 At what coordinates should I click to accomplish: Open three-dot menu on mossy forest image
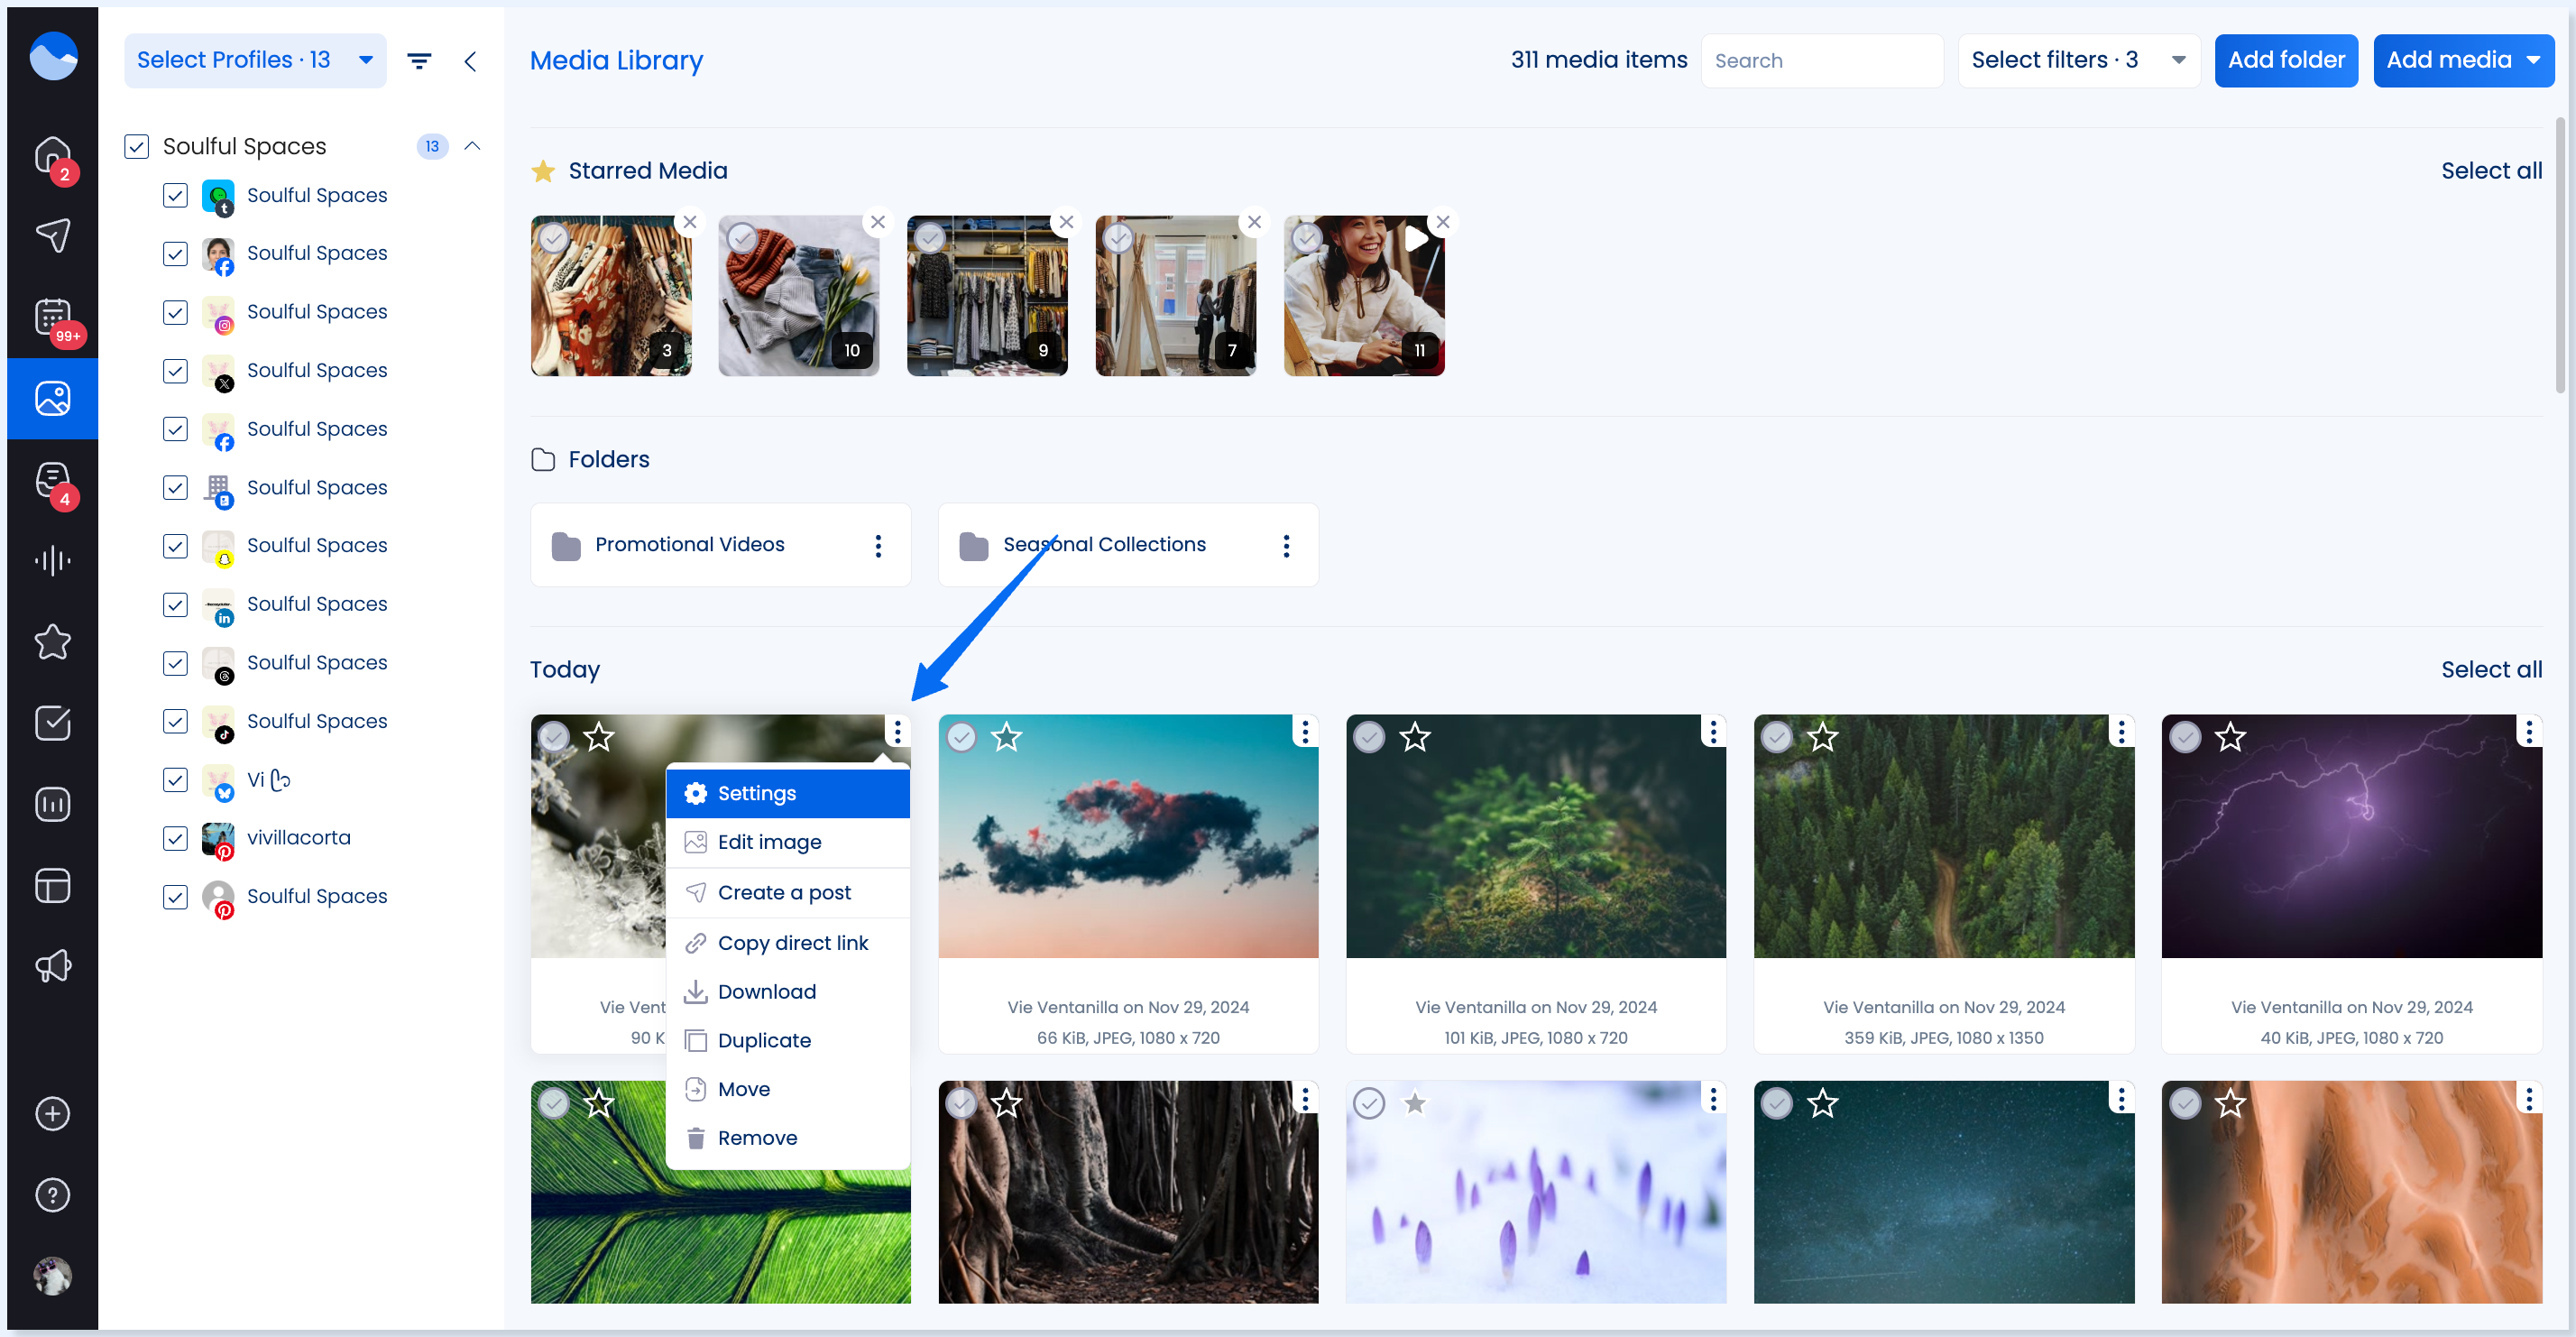[1713, 732]
